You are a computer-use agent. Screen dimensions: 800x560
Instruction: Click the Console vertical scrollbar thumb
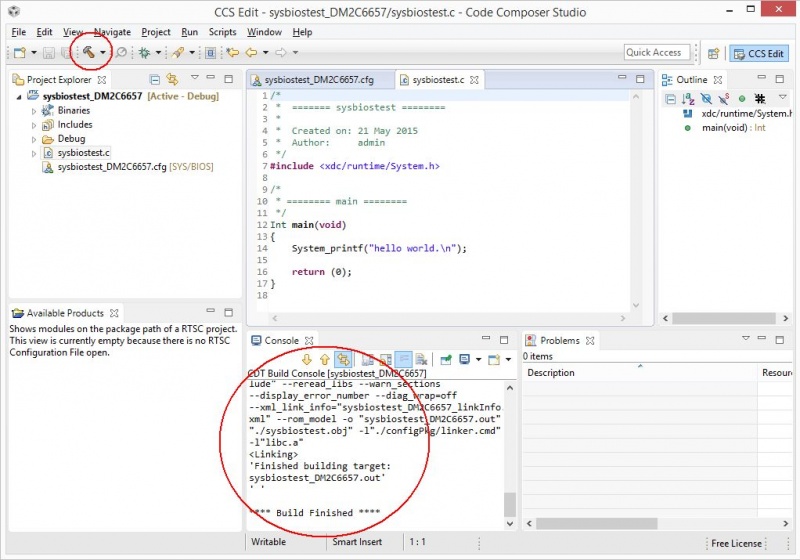(x=510, y=505)
